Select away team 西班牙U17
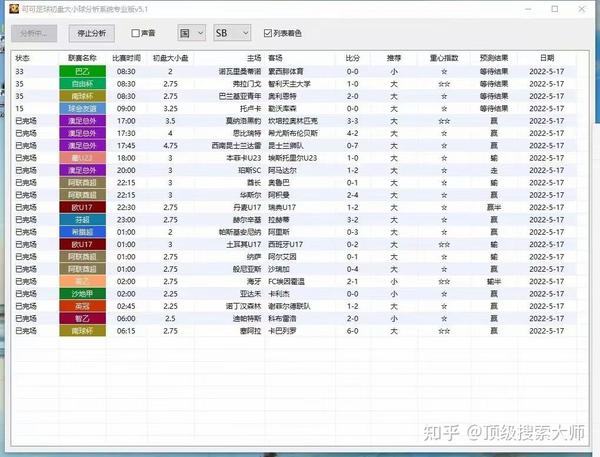The image size is (600, 457). point(285,245)
